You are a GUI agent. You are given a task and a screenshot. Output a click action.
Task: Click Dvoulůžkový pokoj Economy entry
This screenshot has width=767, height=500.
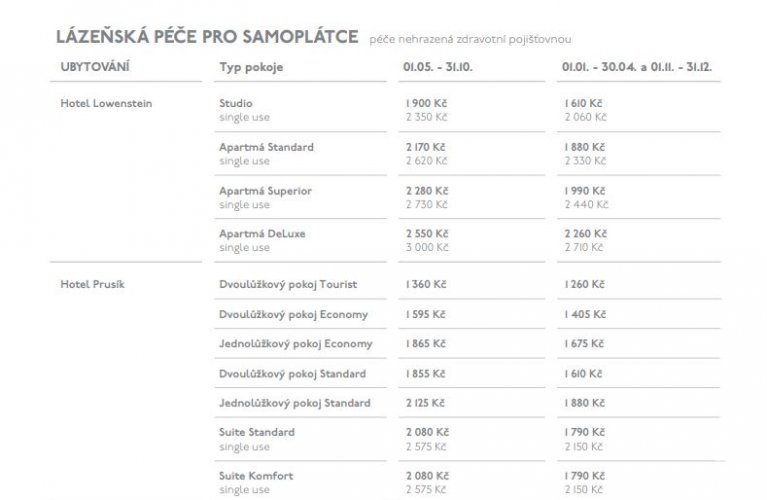[293, 315]
